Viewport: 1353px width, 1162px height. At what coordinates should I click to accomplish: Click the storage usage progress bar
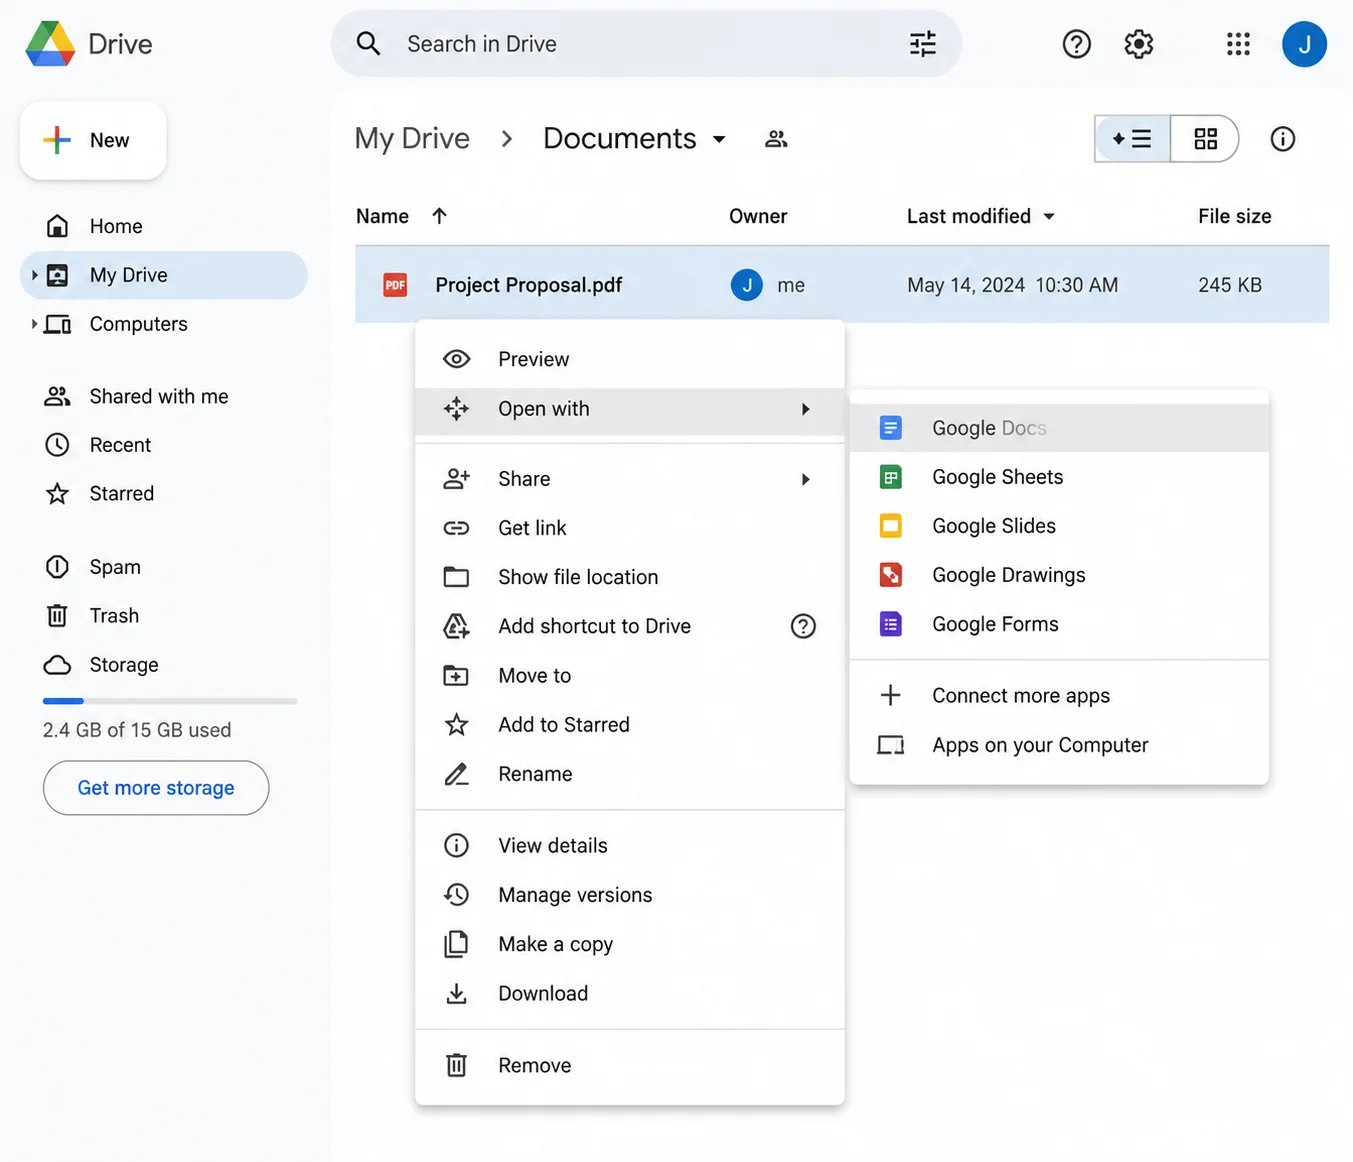170,701
